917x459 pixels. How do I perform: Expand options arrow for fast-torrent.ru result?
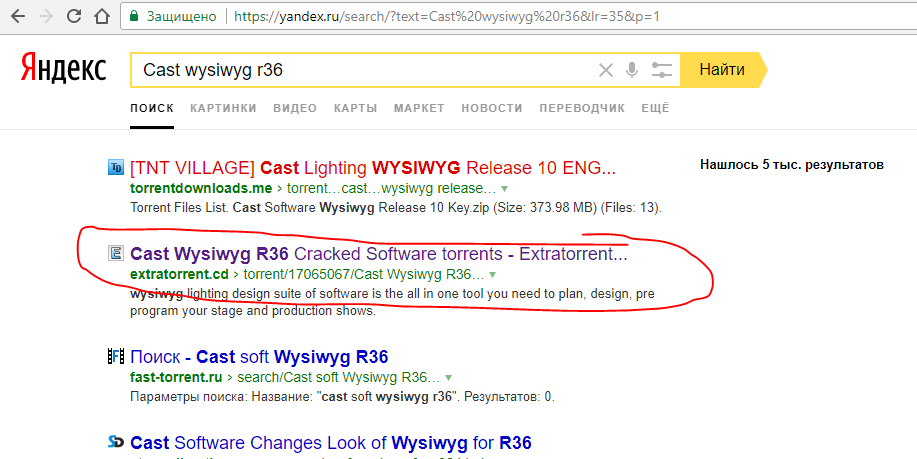coord(448,378)
